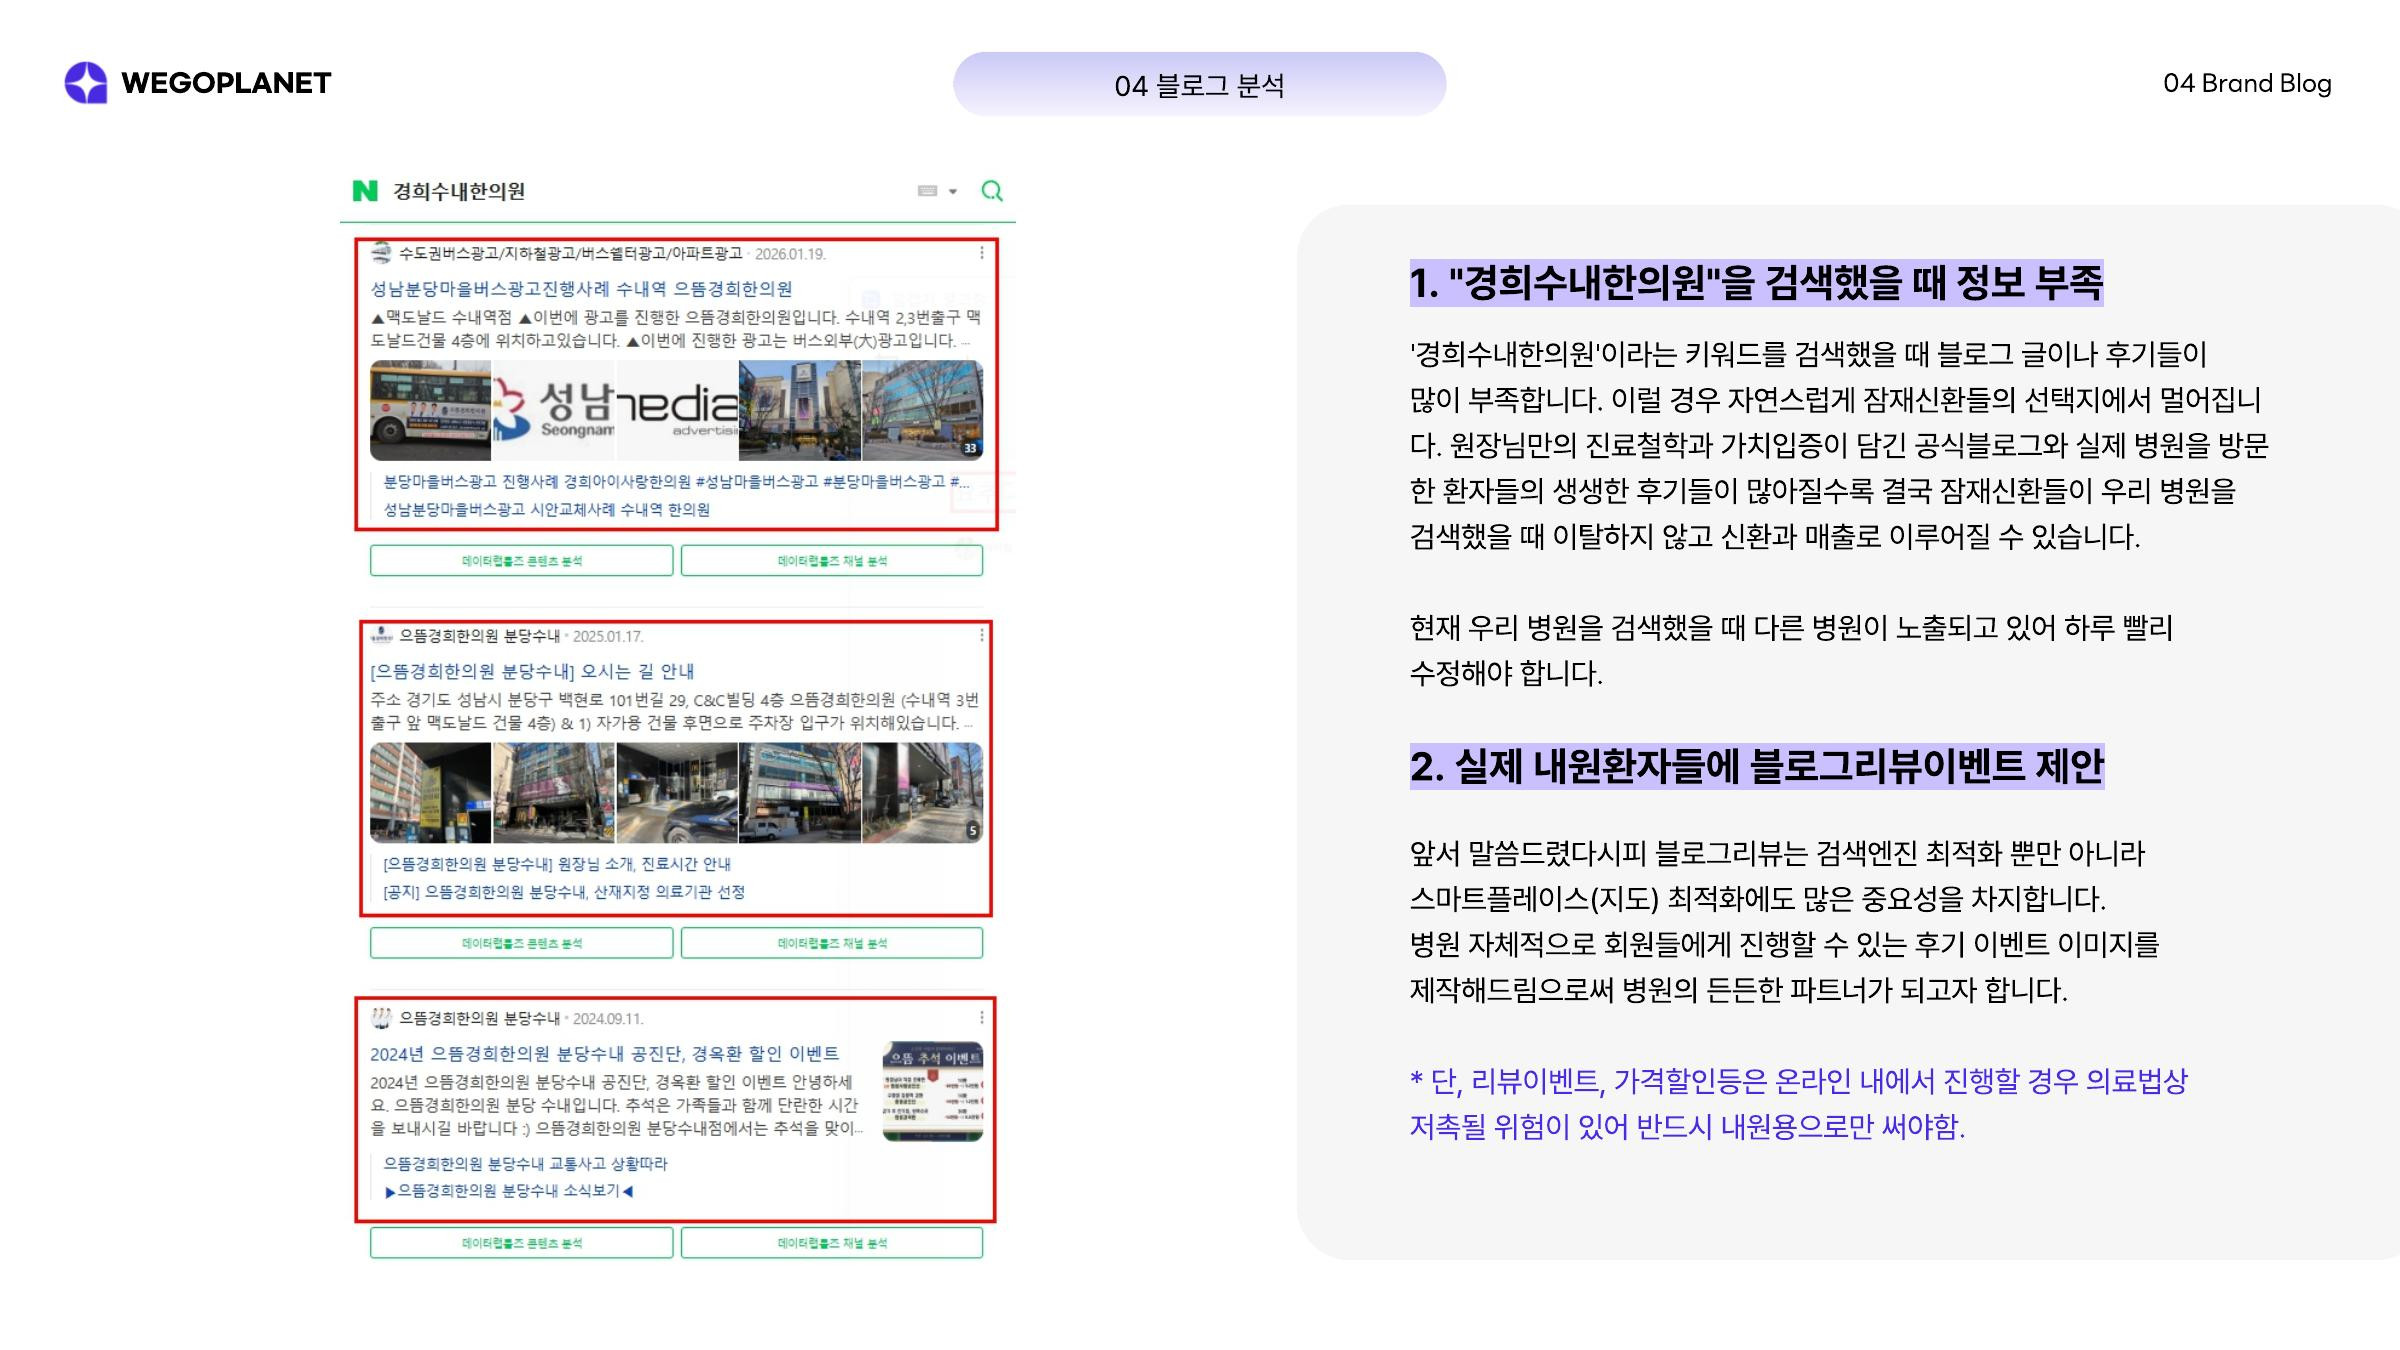Screen dimensions: 2400x1350
Task: Open the [공지] 산재지정 의료기관 선정 sub-link
Action: 564,892
